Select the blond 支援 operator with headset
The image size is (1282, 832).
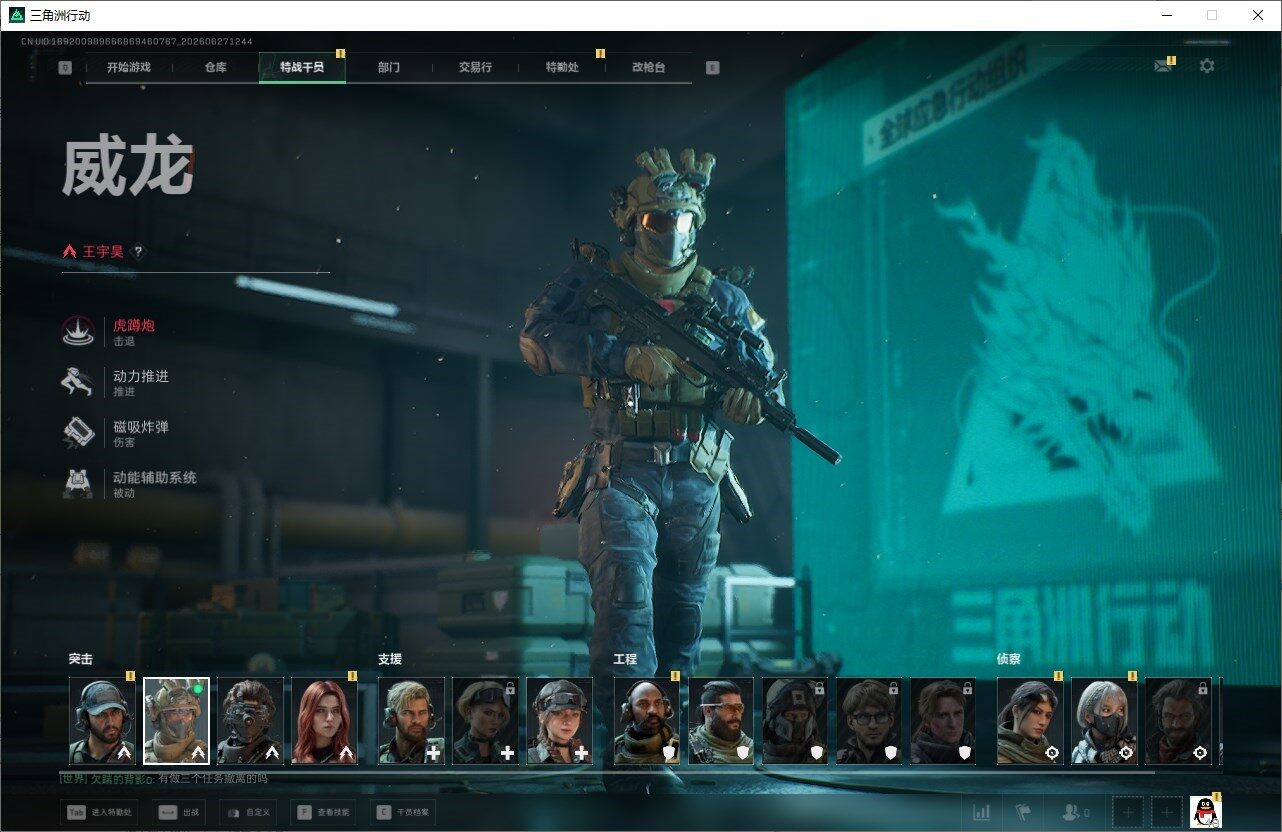(x=411, y=721)
